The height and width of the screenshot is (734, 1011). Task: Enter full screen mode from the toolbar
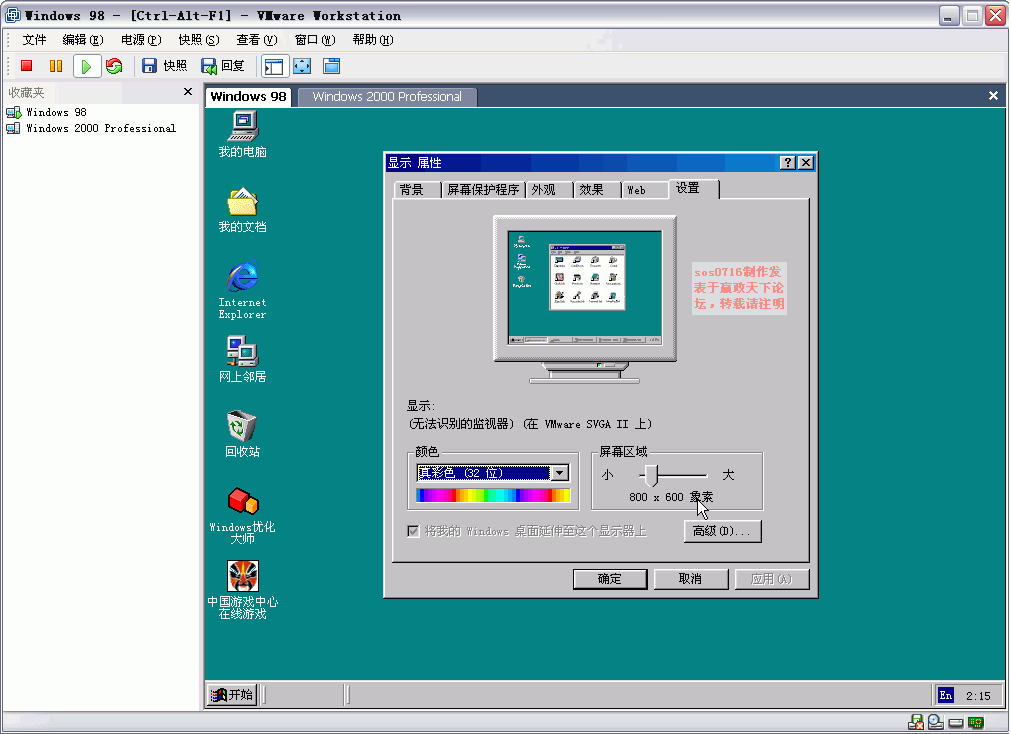click(x=302, y=66)
